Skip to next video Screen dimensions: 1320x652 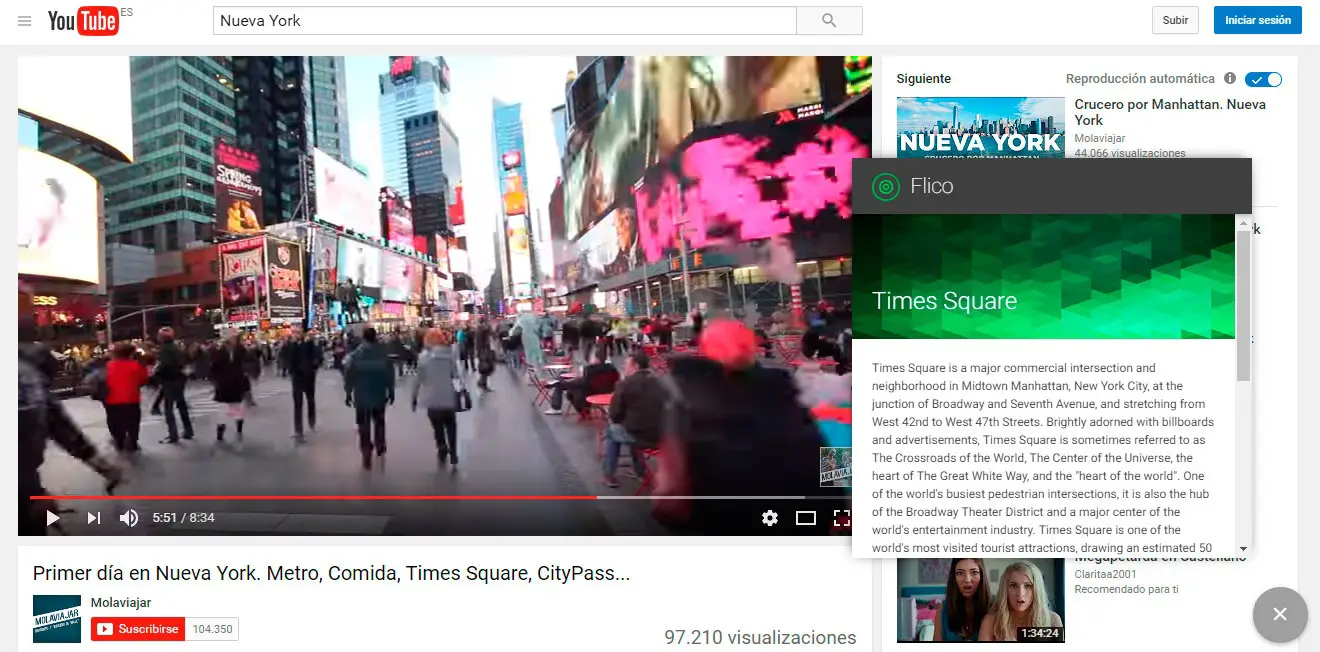(x=93, y=518)
